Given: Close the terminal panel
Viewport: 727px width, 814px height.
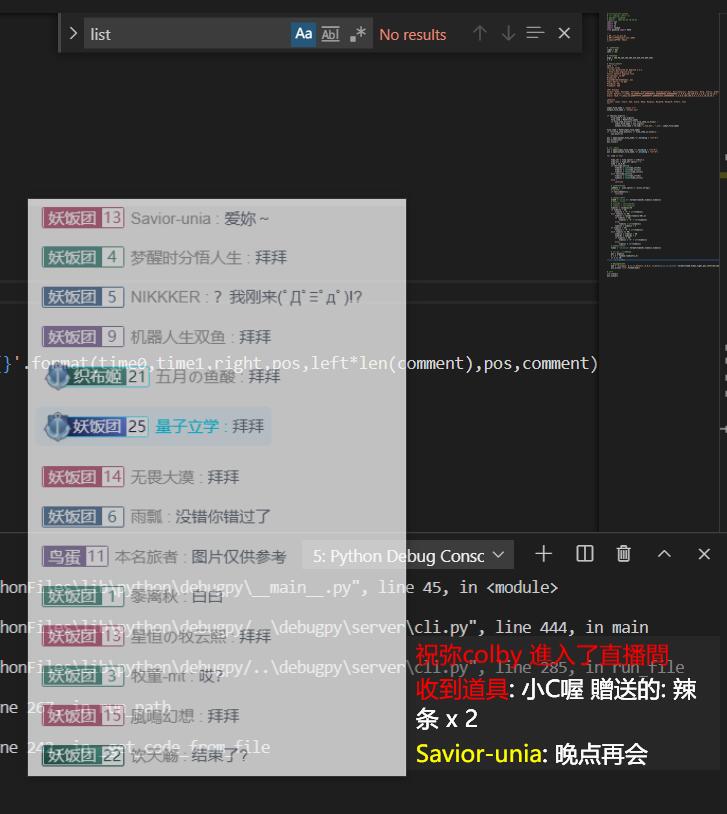Looking at the screenshot, I should (704, 554).
